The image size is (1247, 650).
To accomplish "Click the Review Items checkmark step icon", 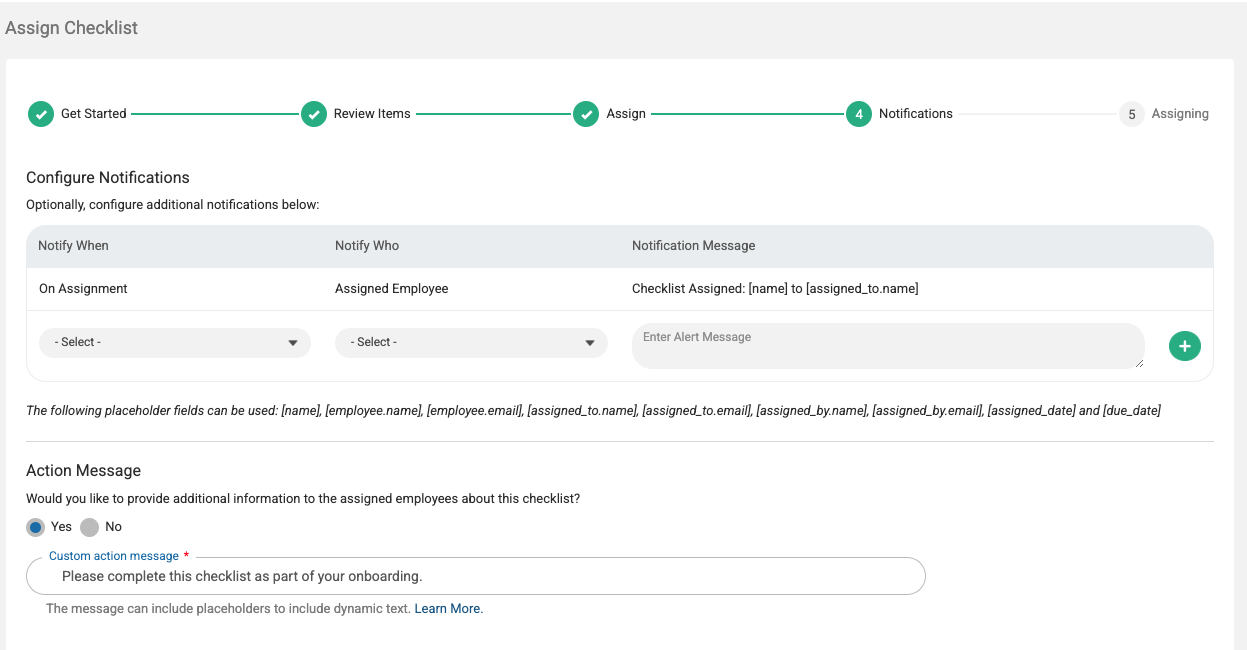I will pos(314,114).
